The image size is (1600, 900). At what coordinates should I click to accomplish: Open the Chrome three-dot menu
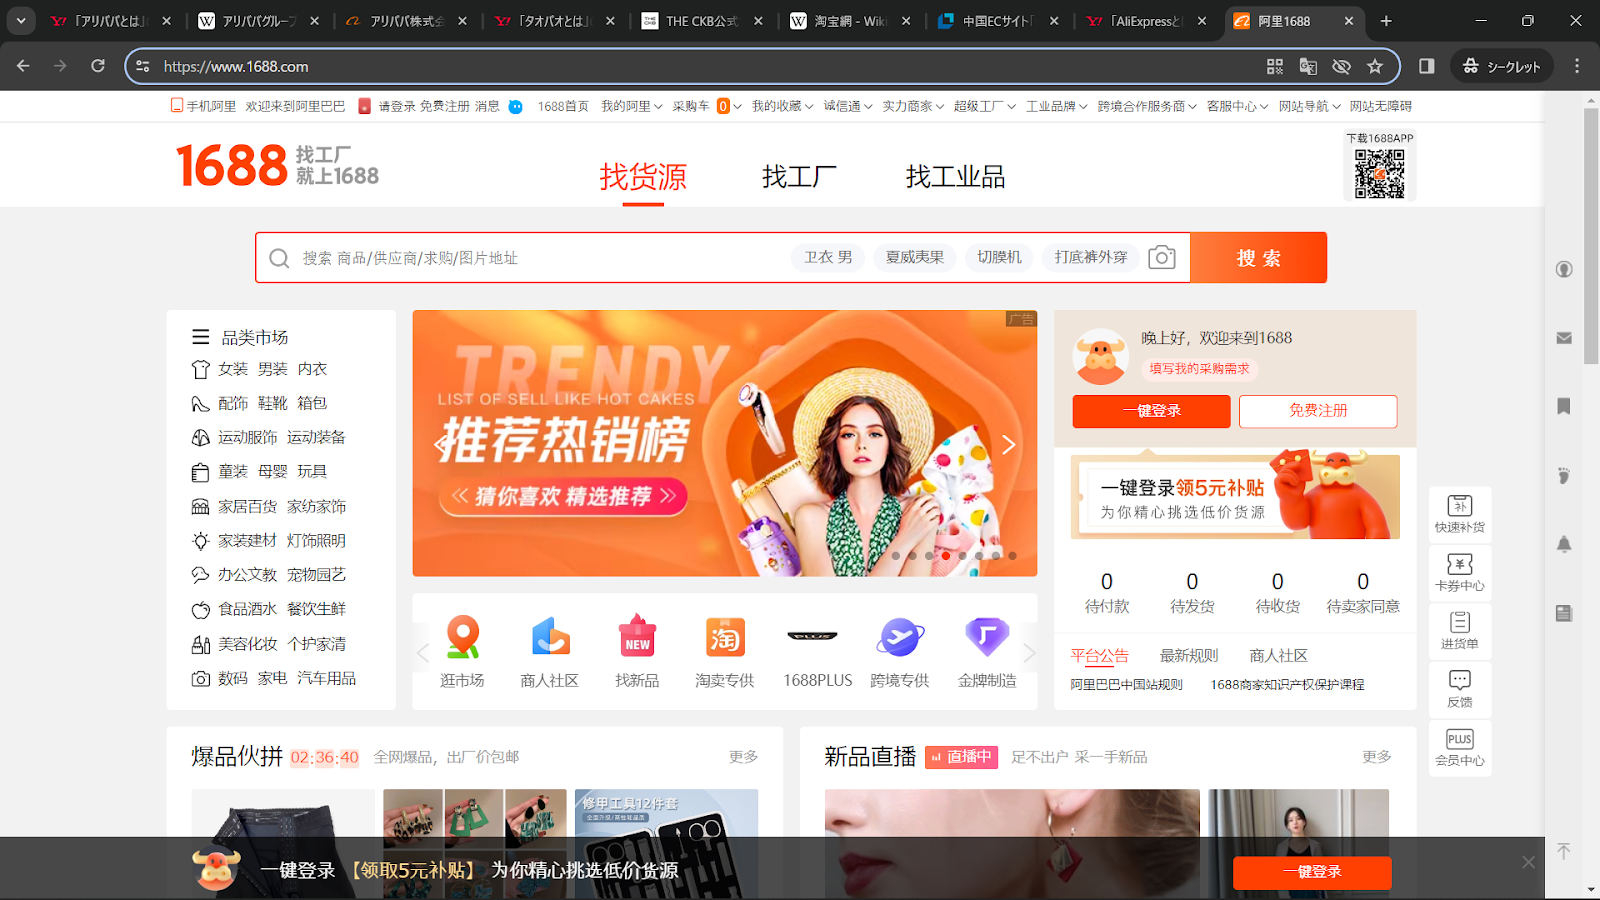click(x=1577, y=66)
